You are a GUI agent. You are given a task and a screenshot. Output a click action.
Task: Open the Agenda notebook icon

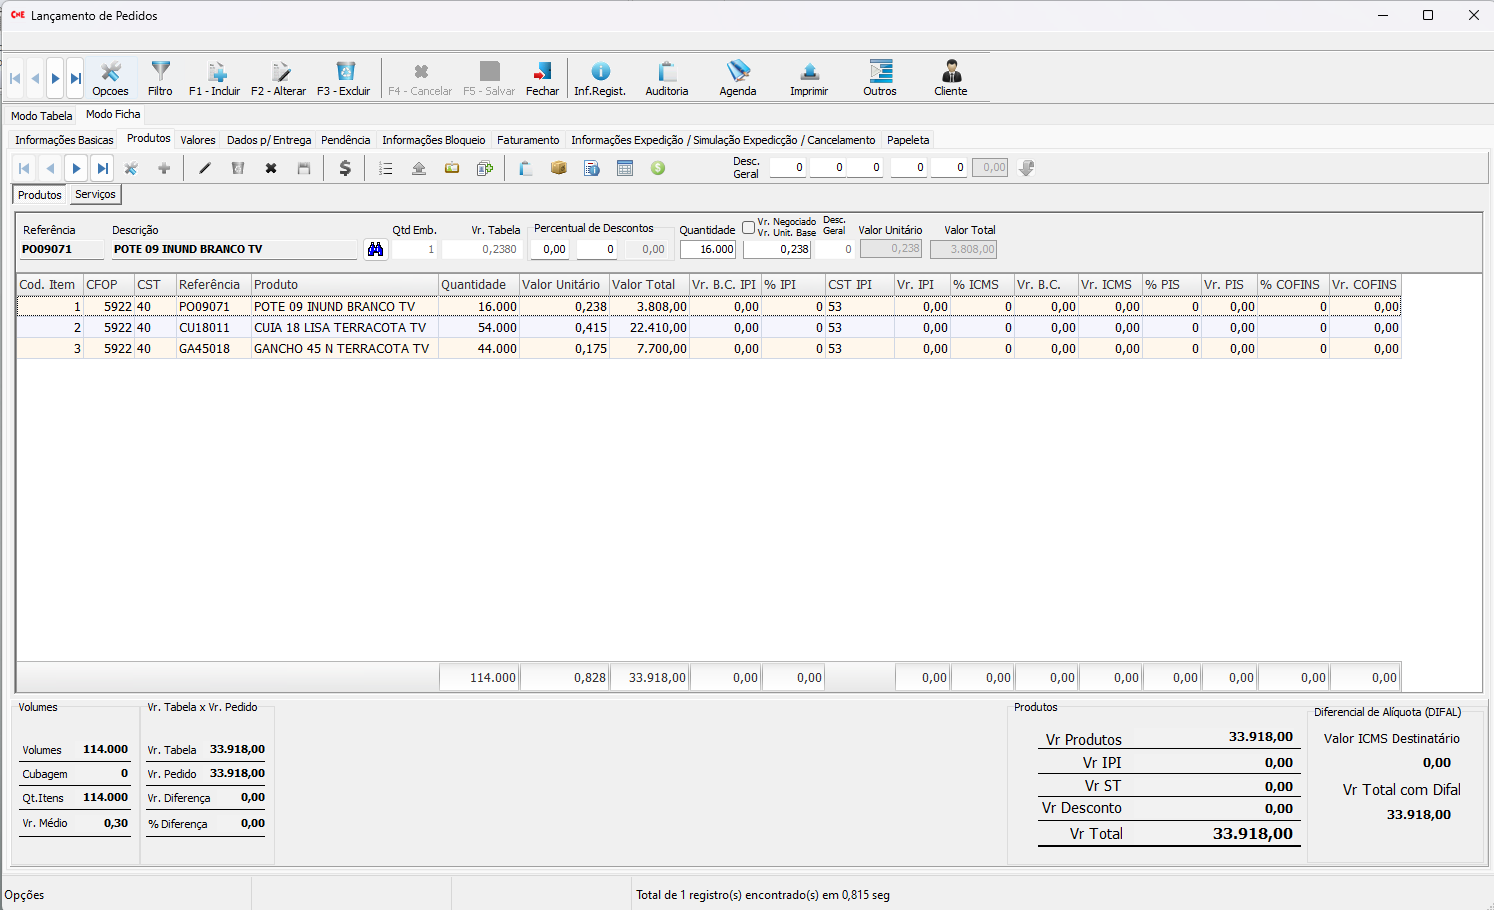[x=738, y=78]
